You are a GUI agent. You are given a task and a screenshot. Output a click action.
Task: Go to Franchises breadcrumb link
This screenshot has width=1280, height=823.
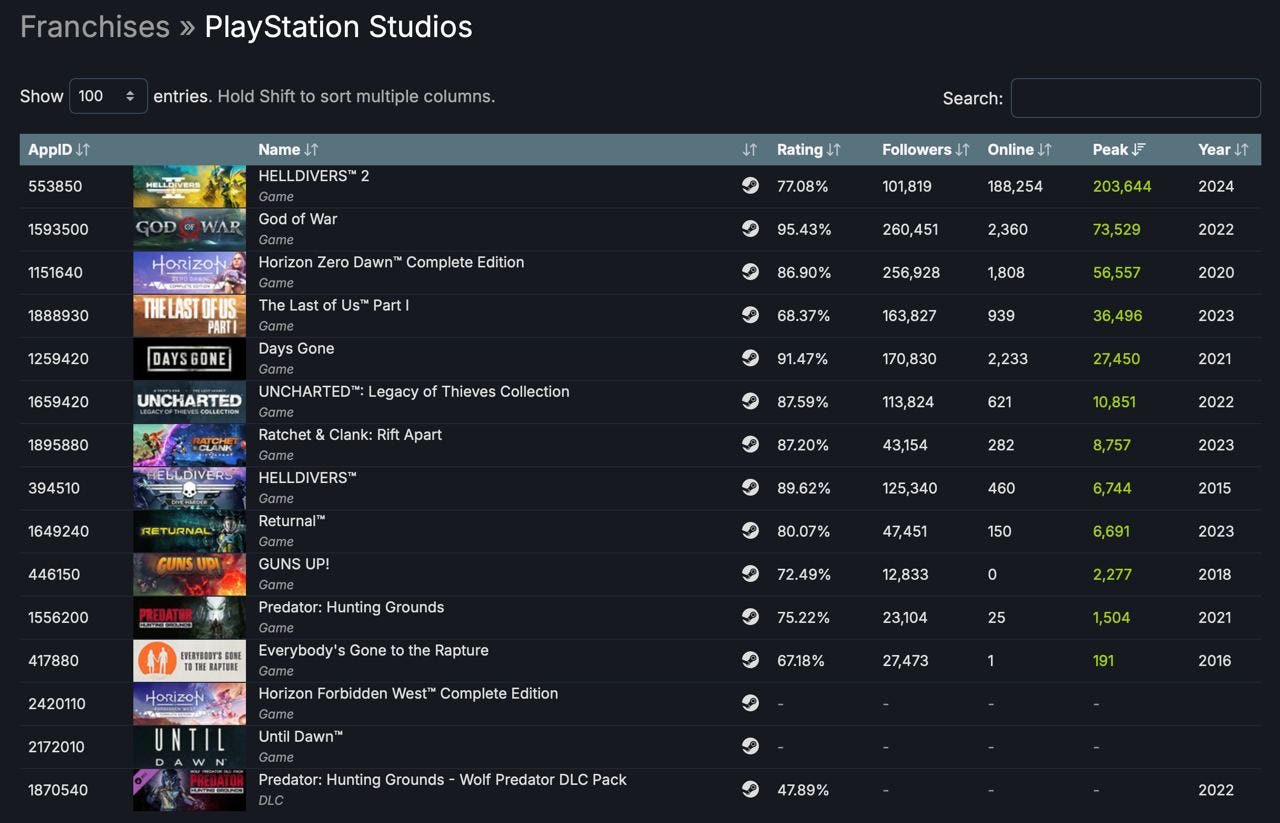coord(95,27)
